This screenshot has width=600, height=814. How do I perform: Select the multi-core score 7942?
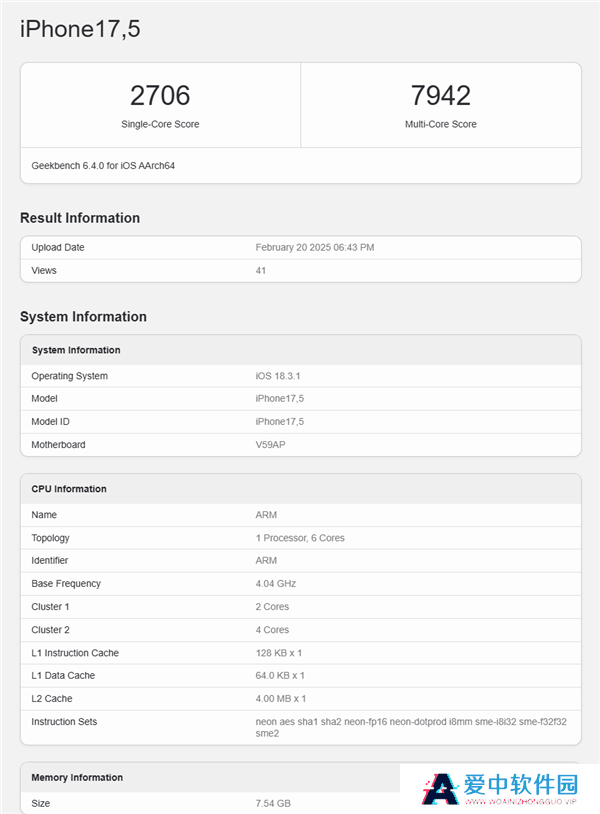coord(441,96)
